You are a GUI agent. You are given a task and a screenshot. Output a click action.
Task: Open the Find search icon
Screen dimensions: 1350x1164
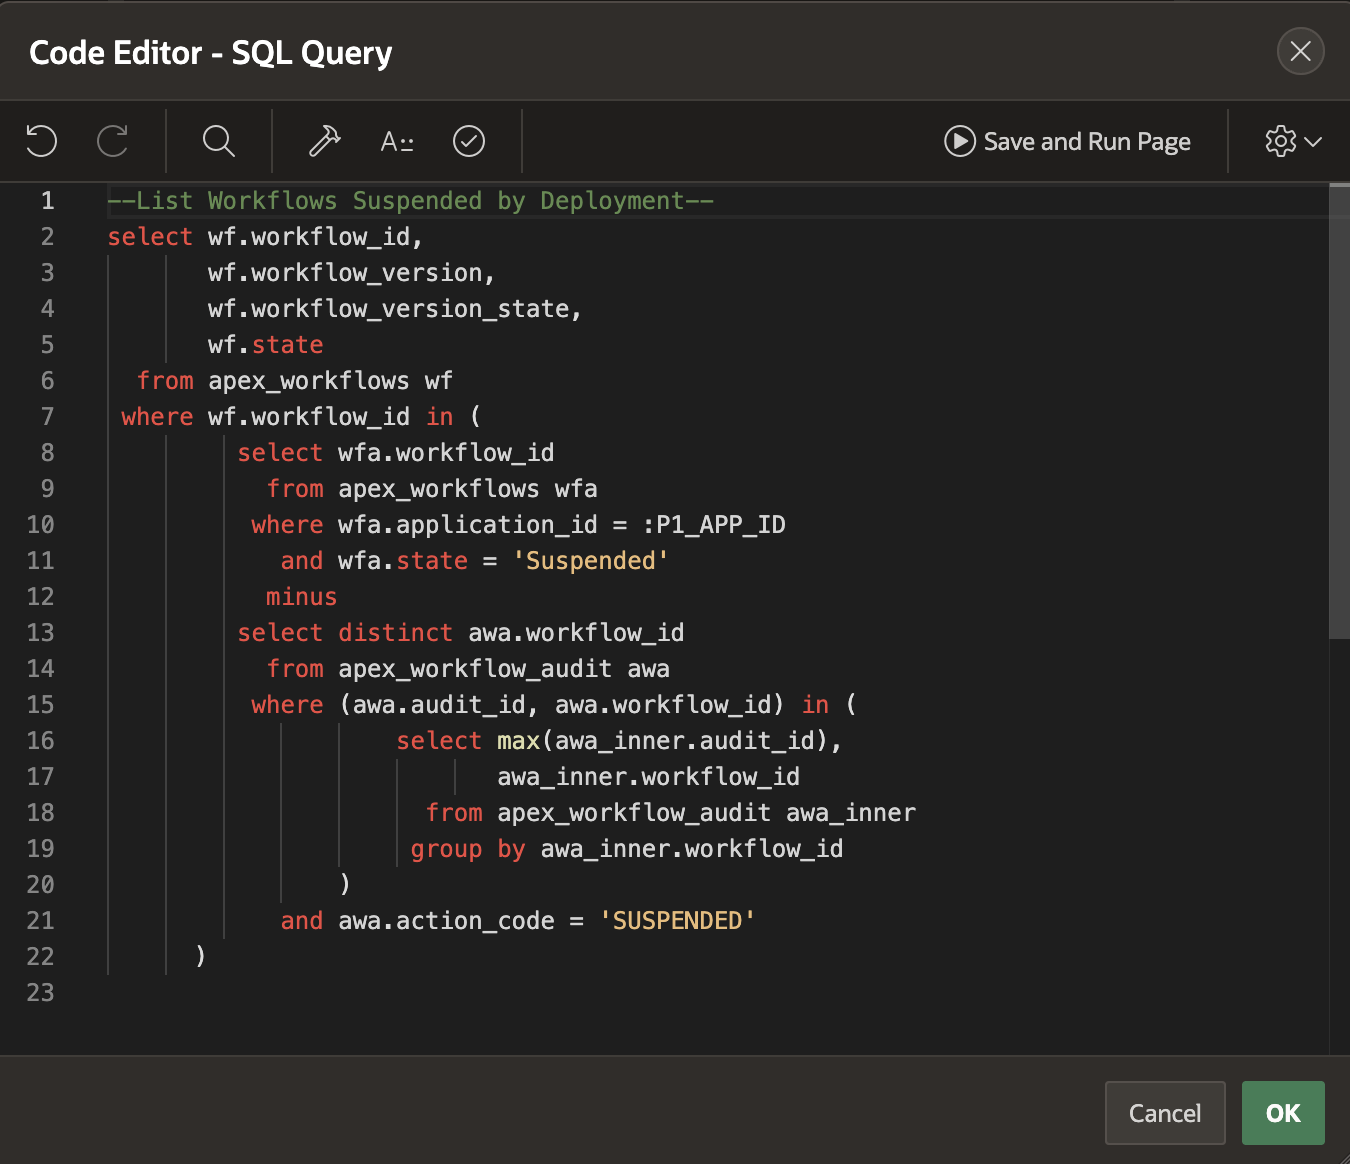pyautogui.click(x=219, y=141)
